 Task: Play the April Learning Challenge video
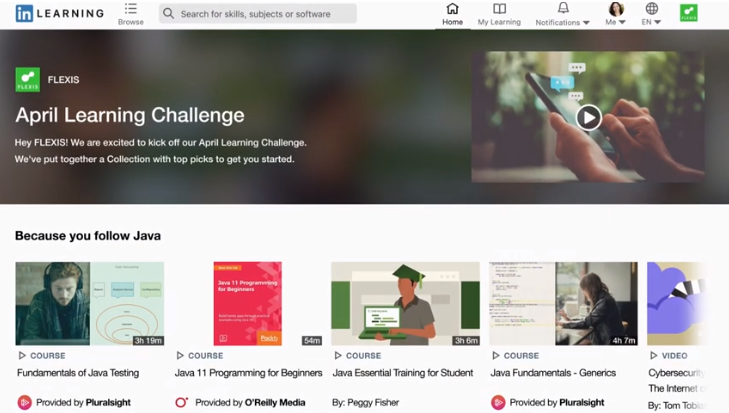589,117
